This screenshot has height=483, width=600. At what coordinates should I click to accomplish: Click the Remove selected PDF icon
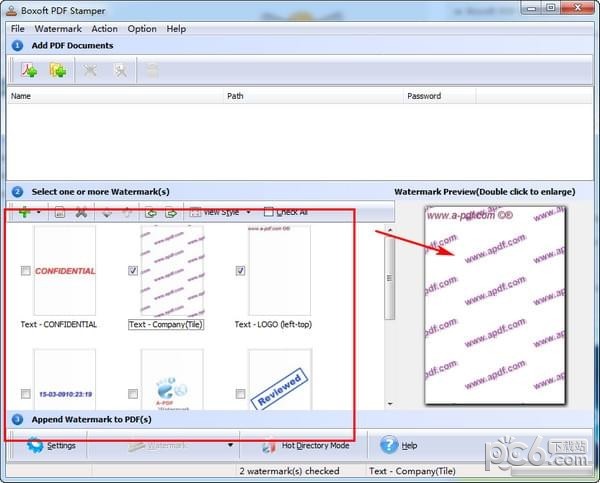90,70
